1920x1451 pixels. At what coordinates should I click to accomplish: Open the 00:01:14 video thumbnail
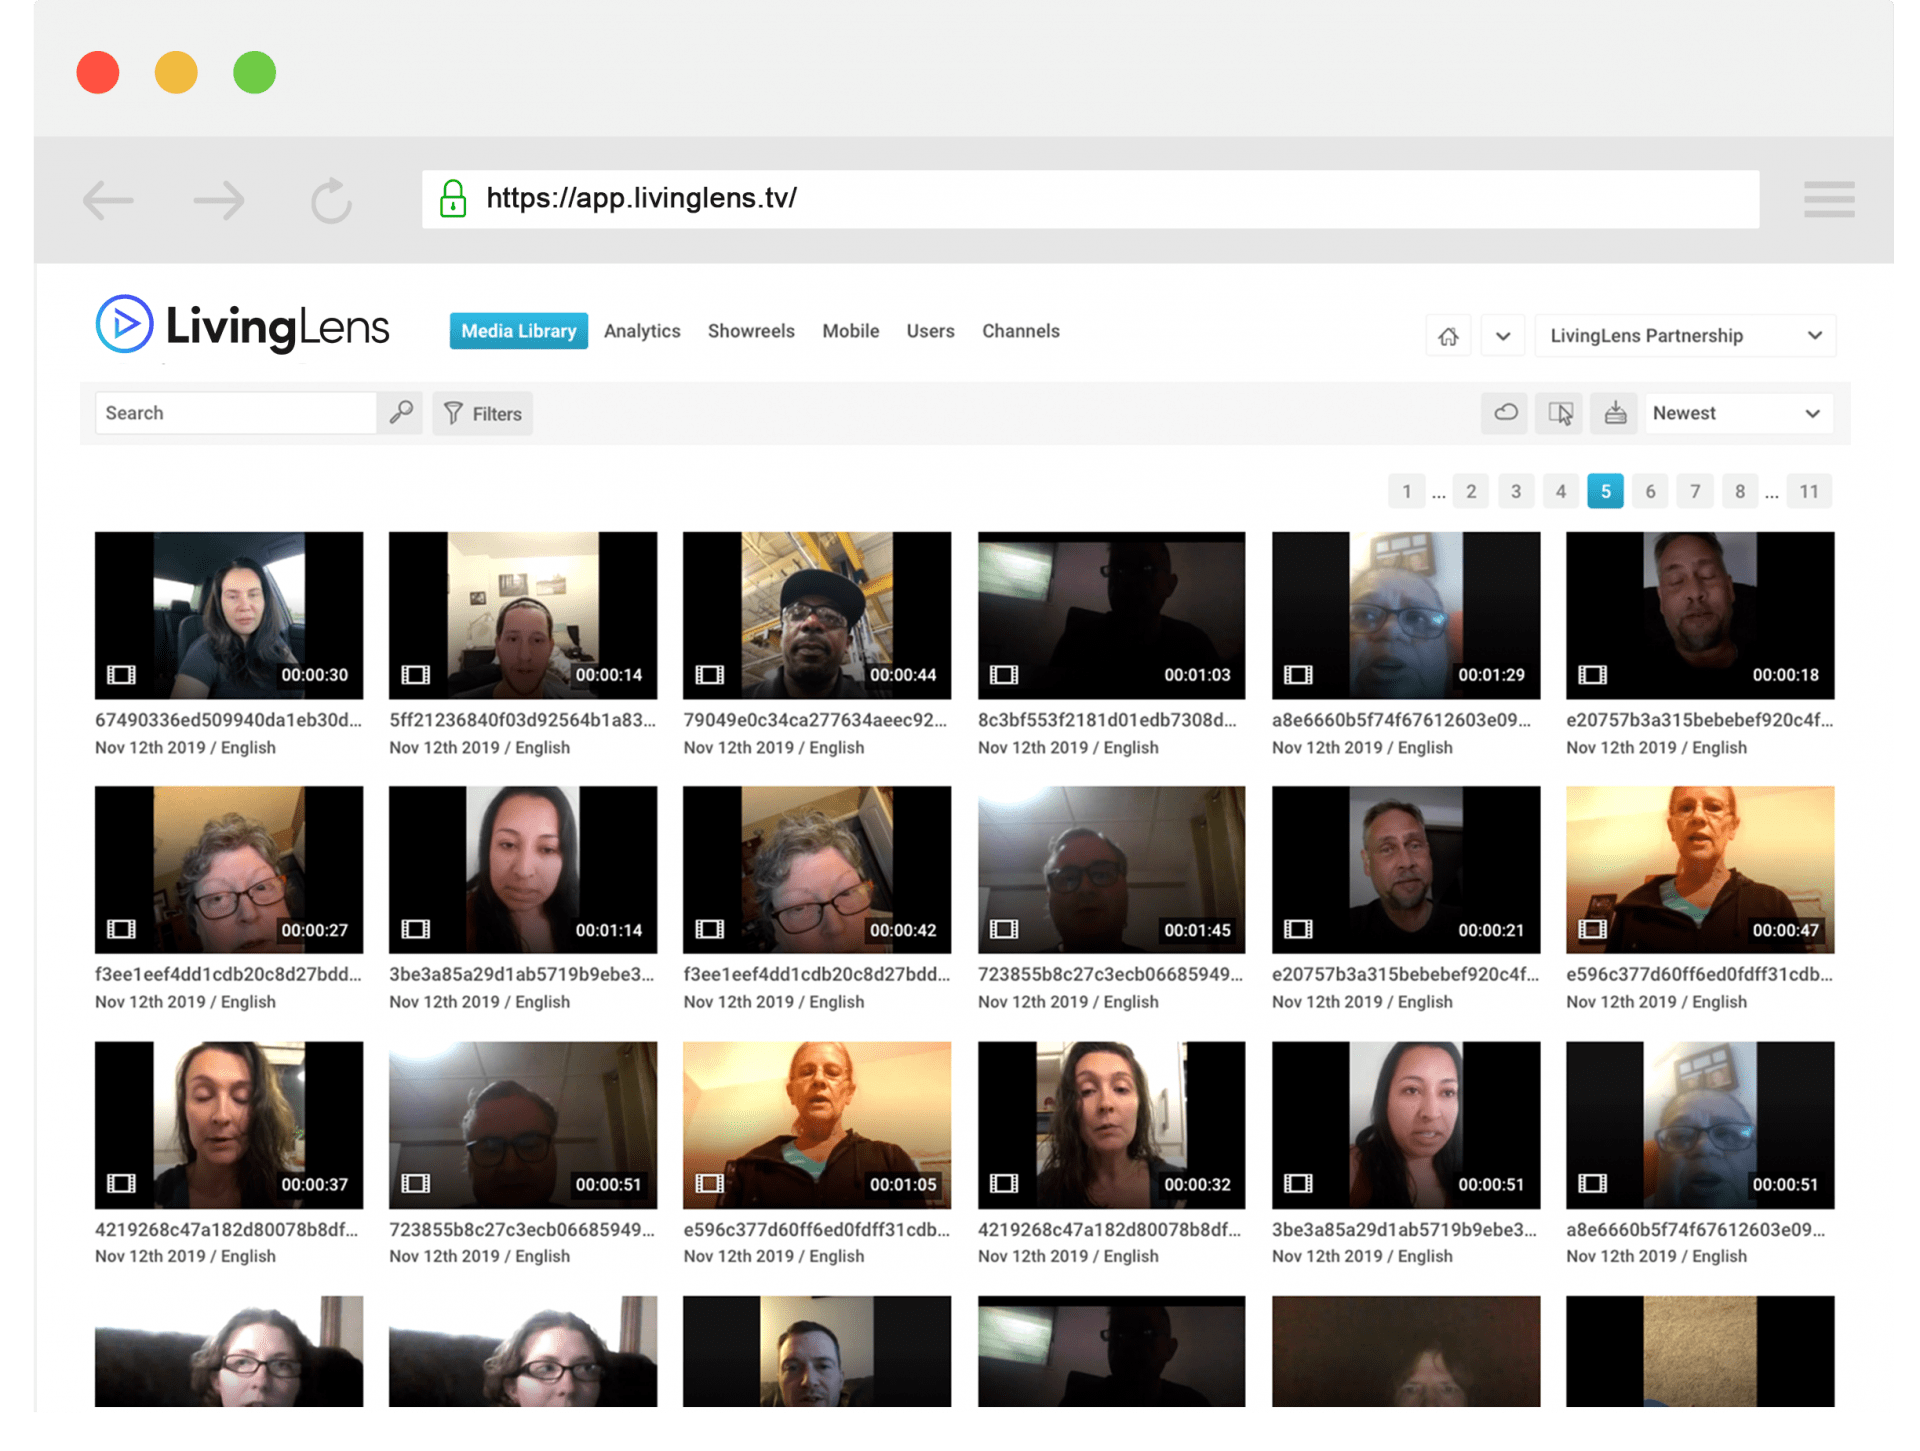pyautogui.click(x=523, y=869)
